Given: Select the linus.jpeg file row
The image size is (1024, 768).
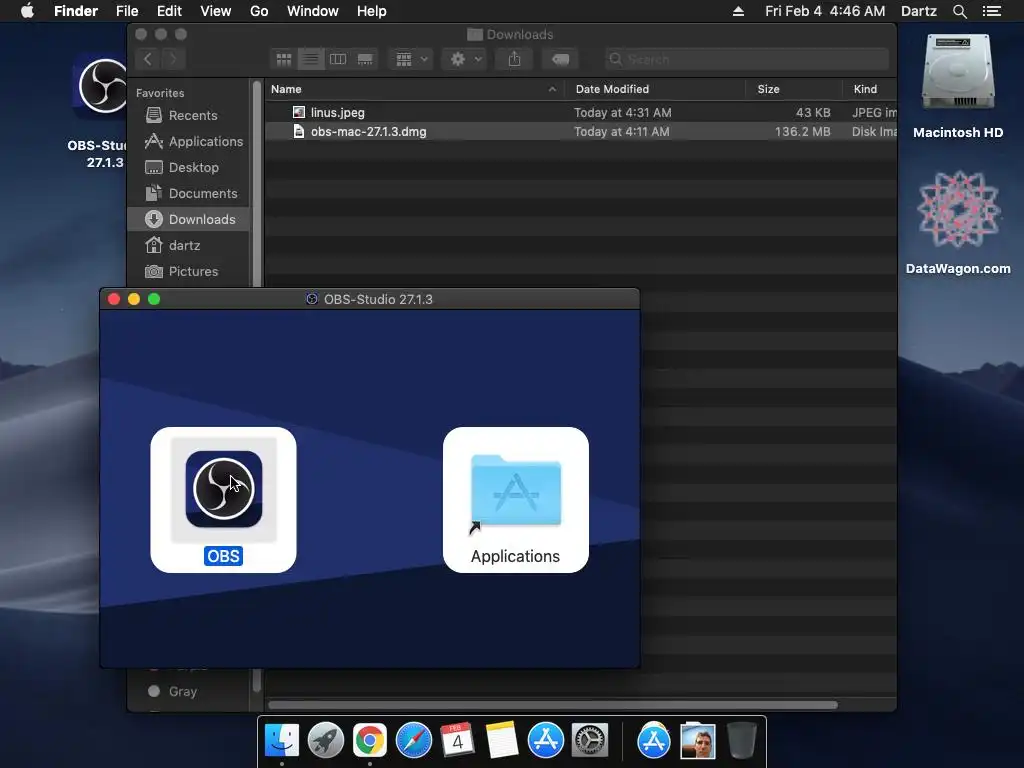Looking at the screenshot, I should tap(581, 112).
